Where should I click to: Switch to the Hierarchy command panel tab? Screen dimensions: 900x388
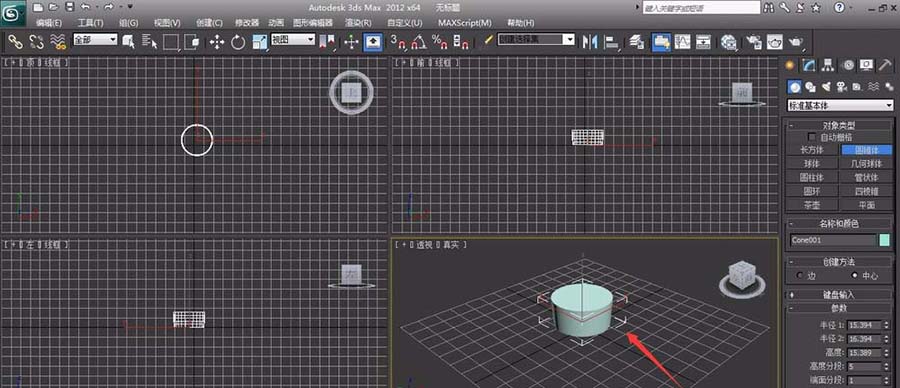click(x=828, y=65)
